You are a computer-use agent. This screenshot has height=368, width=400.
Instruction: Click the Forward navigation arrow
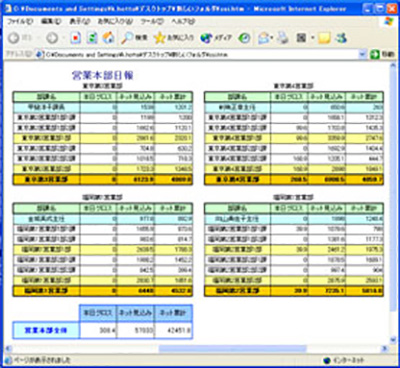pos(52,38)
